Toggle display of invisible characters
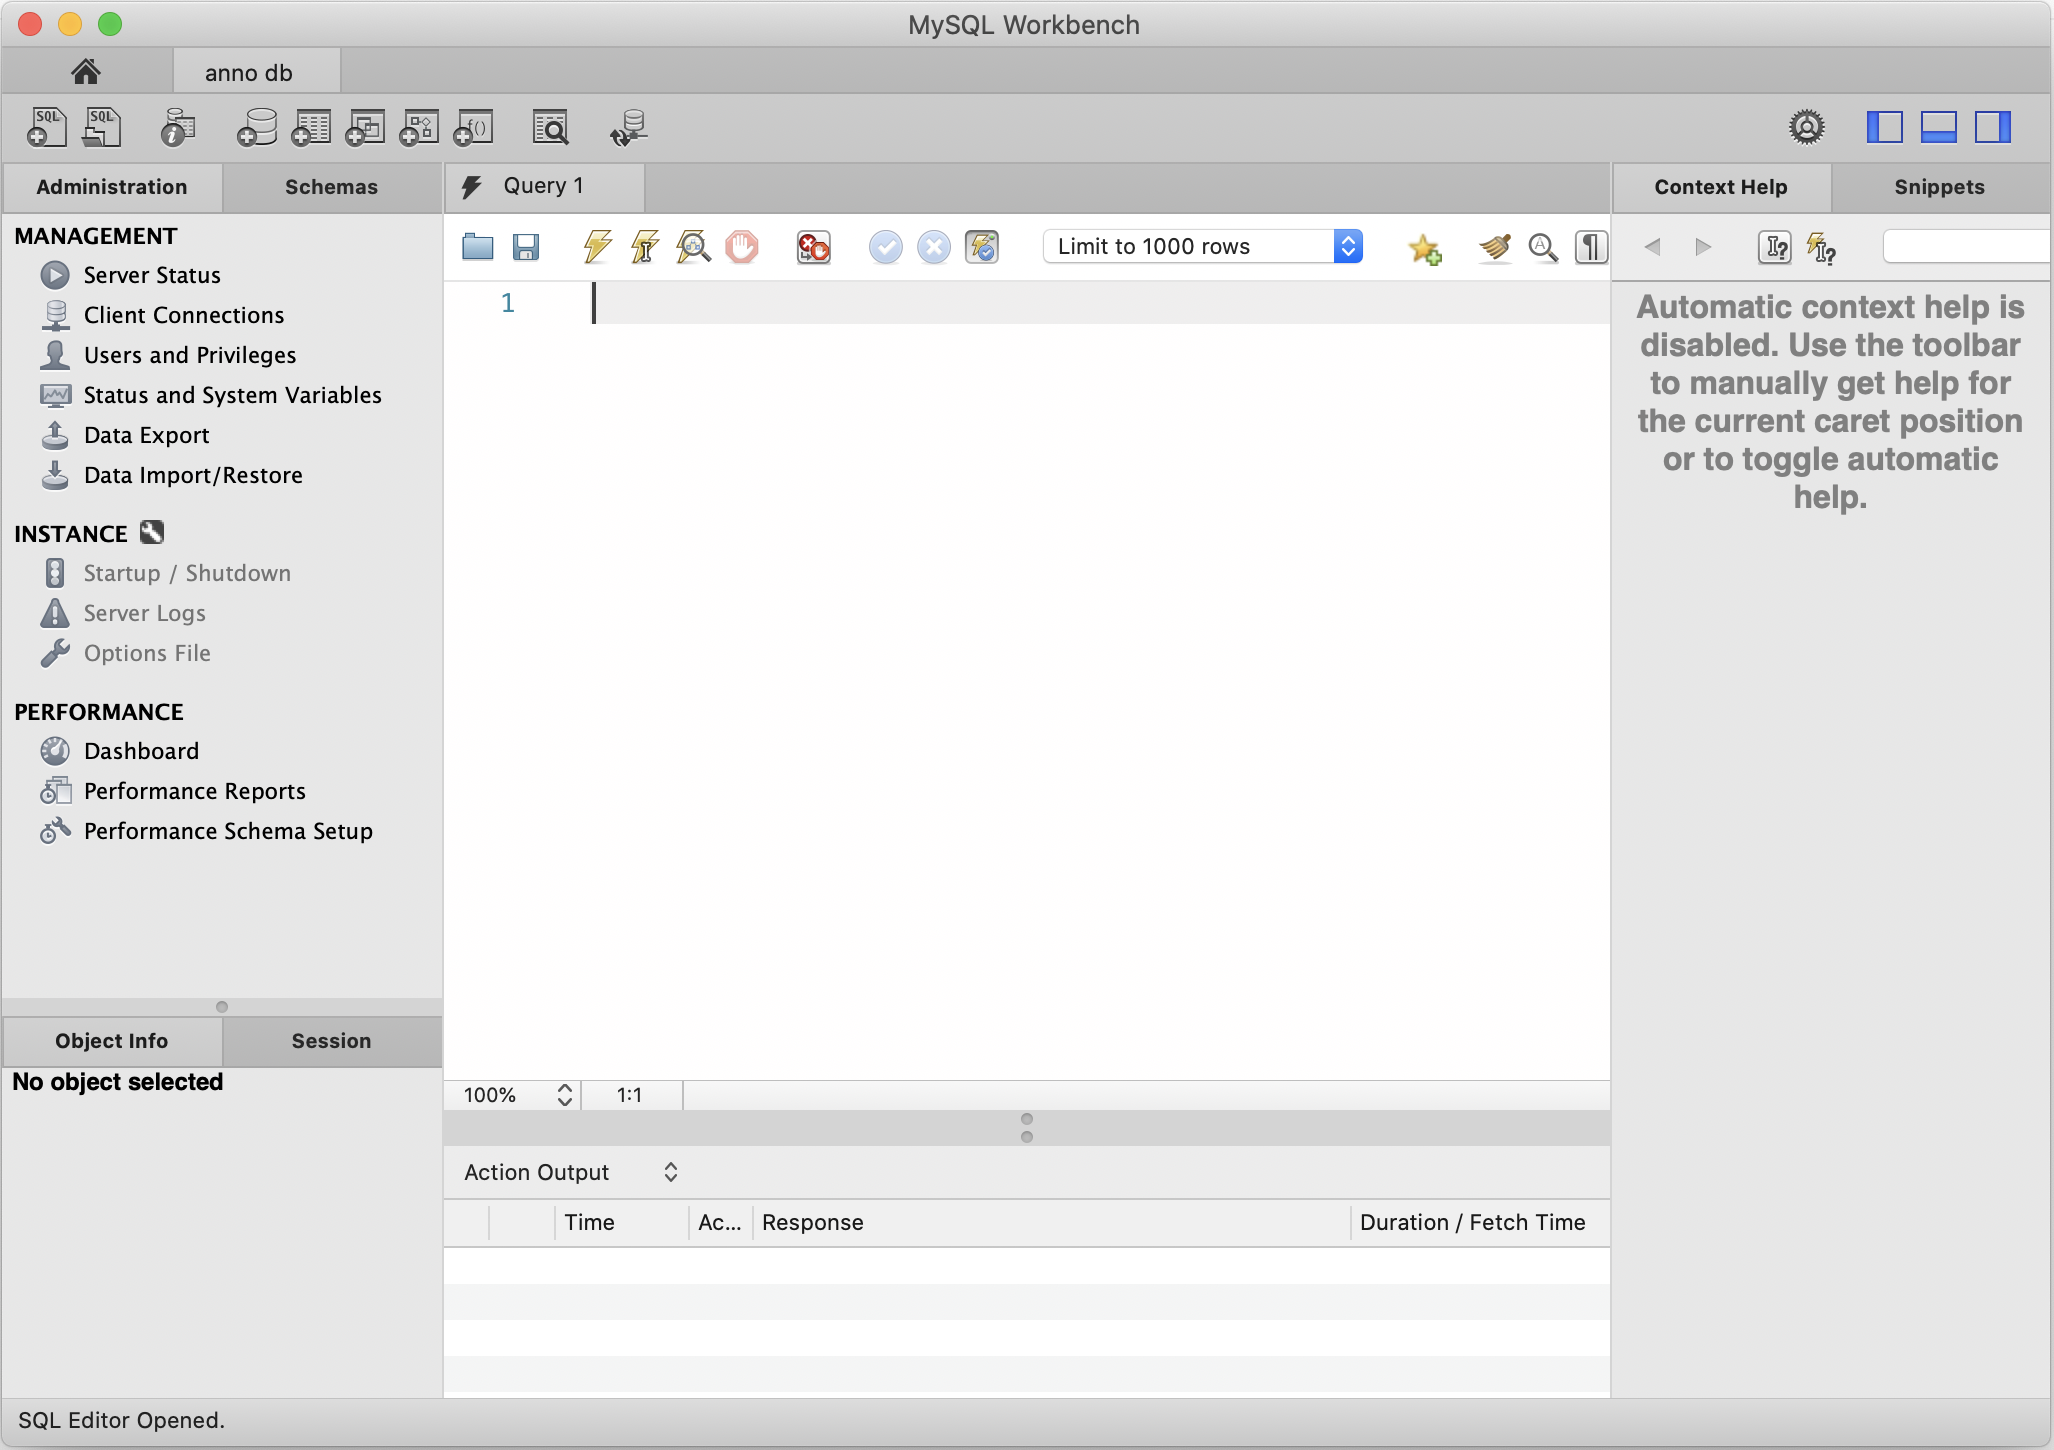 coord(1590,247)
